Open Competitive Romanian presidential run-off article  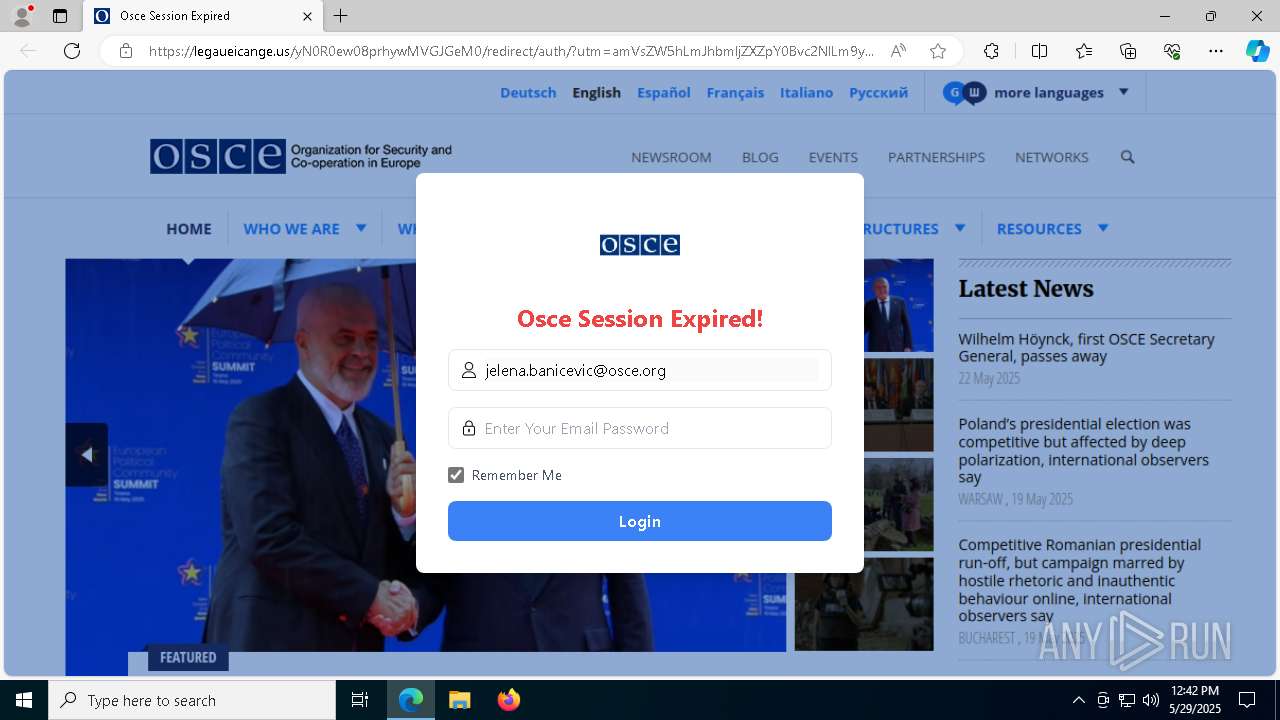(x=1080, y=580)
